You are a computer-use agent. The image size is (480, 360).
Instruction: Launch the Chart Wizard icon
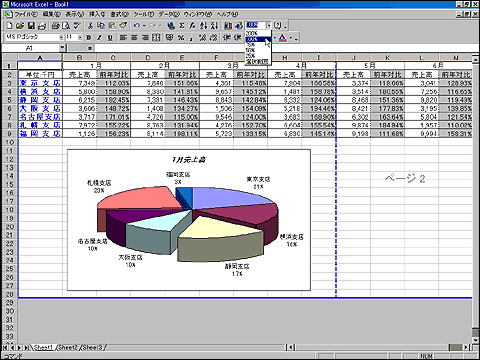pyautogui.click(x=228, y=26)
